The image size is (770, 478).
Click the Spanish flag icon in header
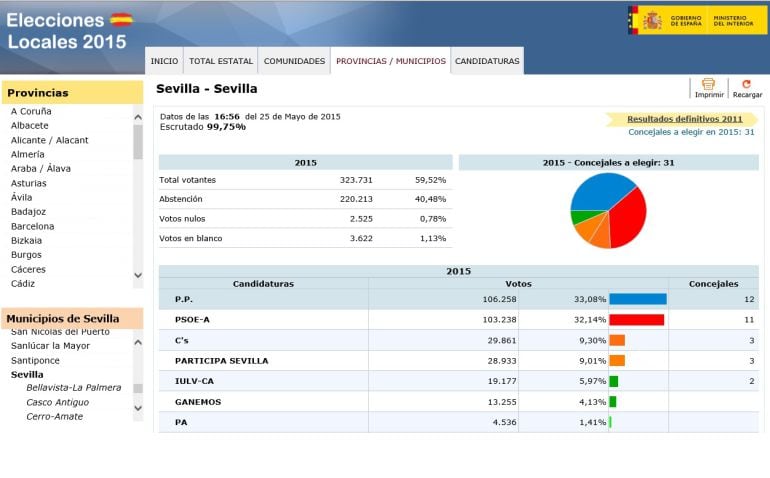[x=121, y=19]
